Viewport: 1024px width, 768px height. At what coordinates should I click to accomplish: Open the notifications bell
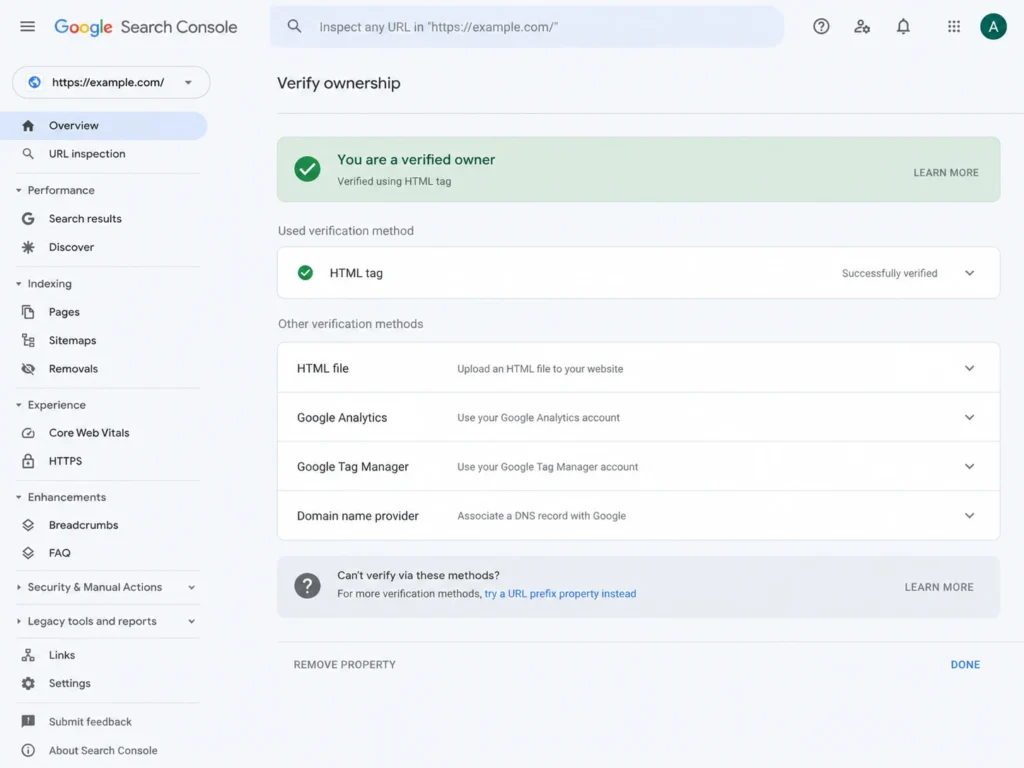coord(903,27)
